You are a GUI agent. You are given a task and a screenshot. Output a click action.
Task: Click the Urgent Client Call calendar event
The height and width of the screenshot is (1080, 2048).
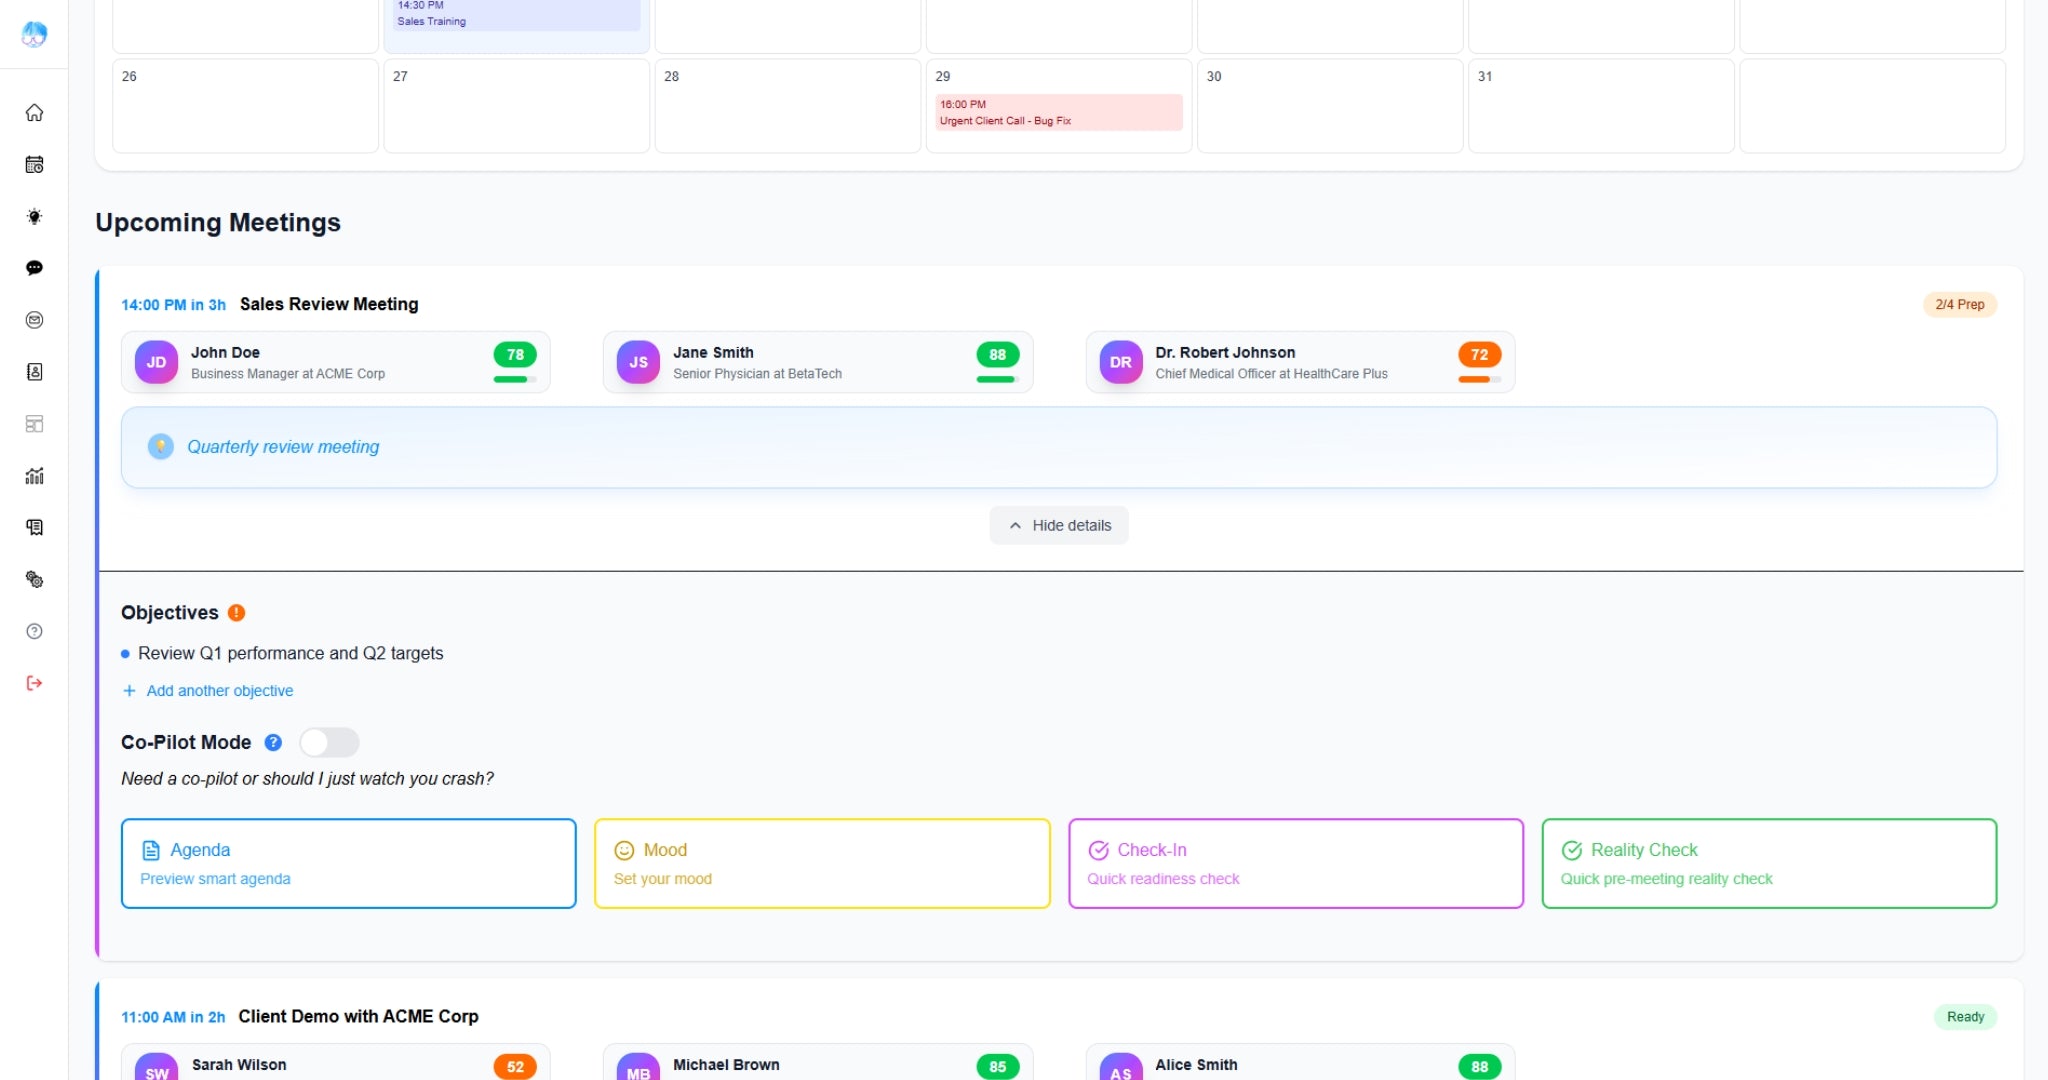(x=1058, y=112)
